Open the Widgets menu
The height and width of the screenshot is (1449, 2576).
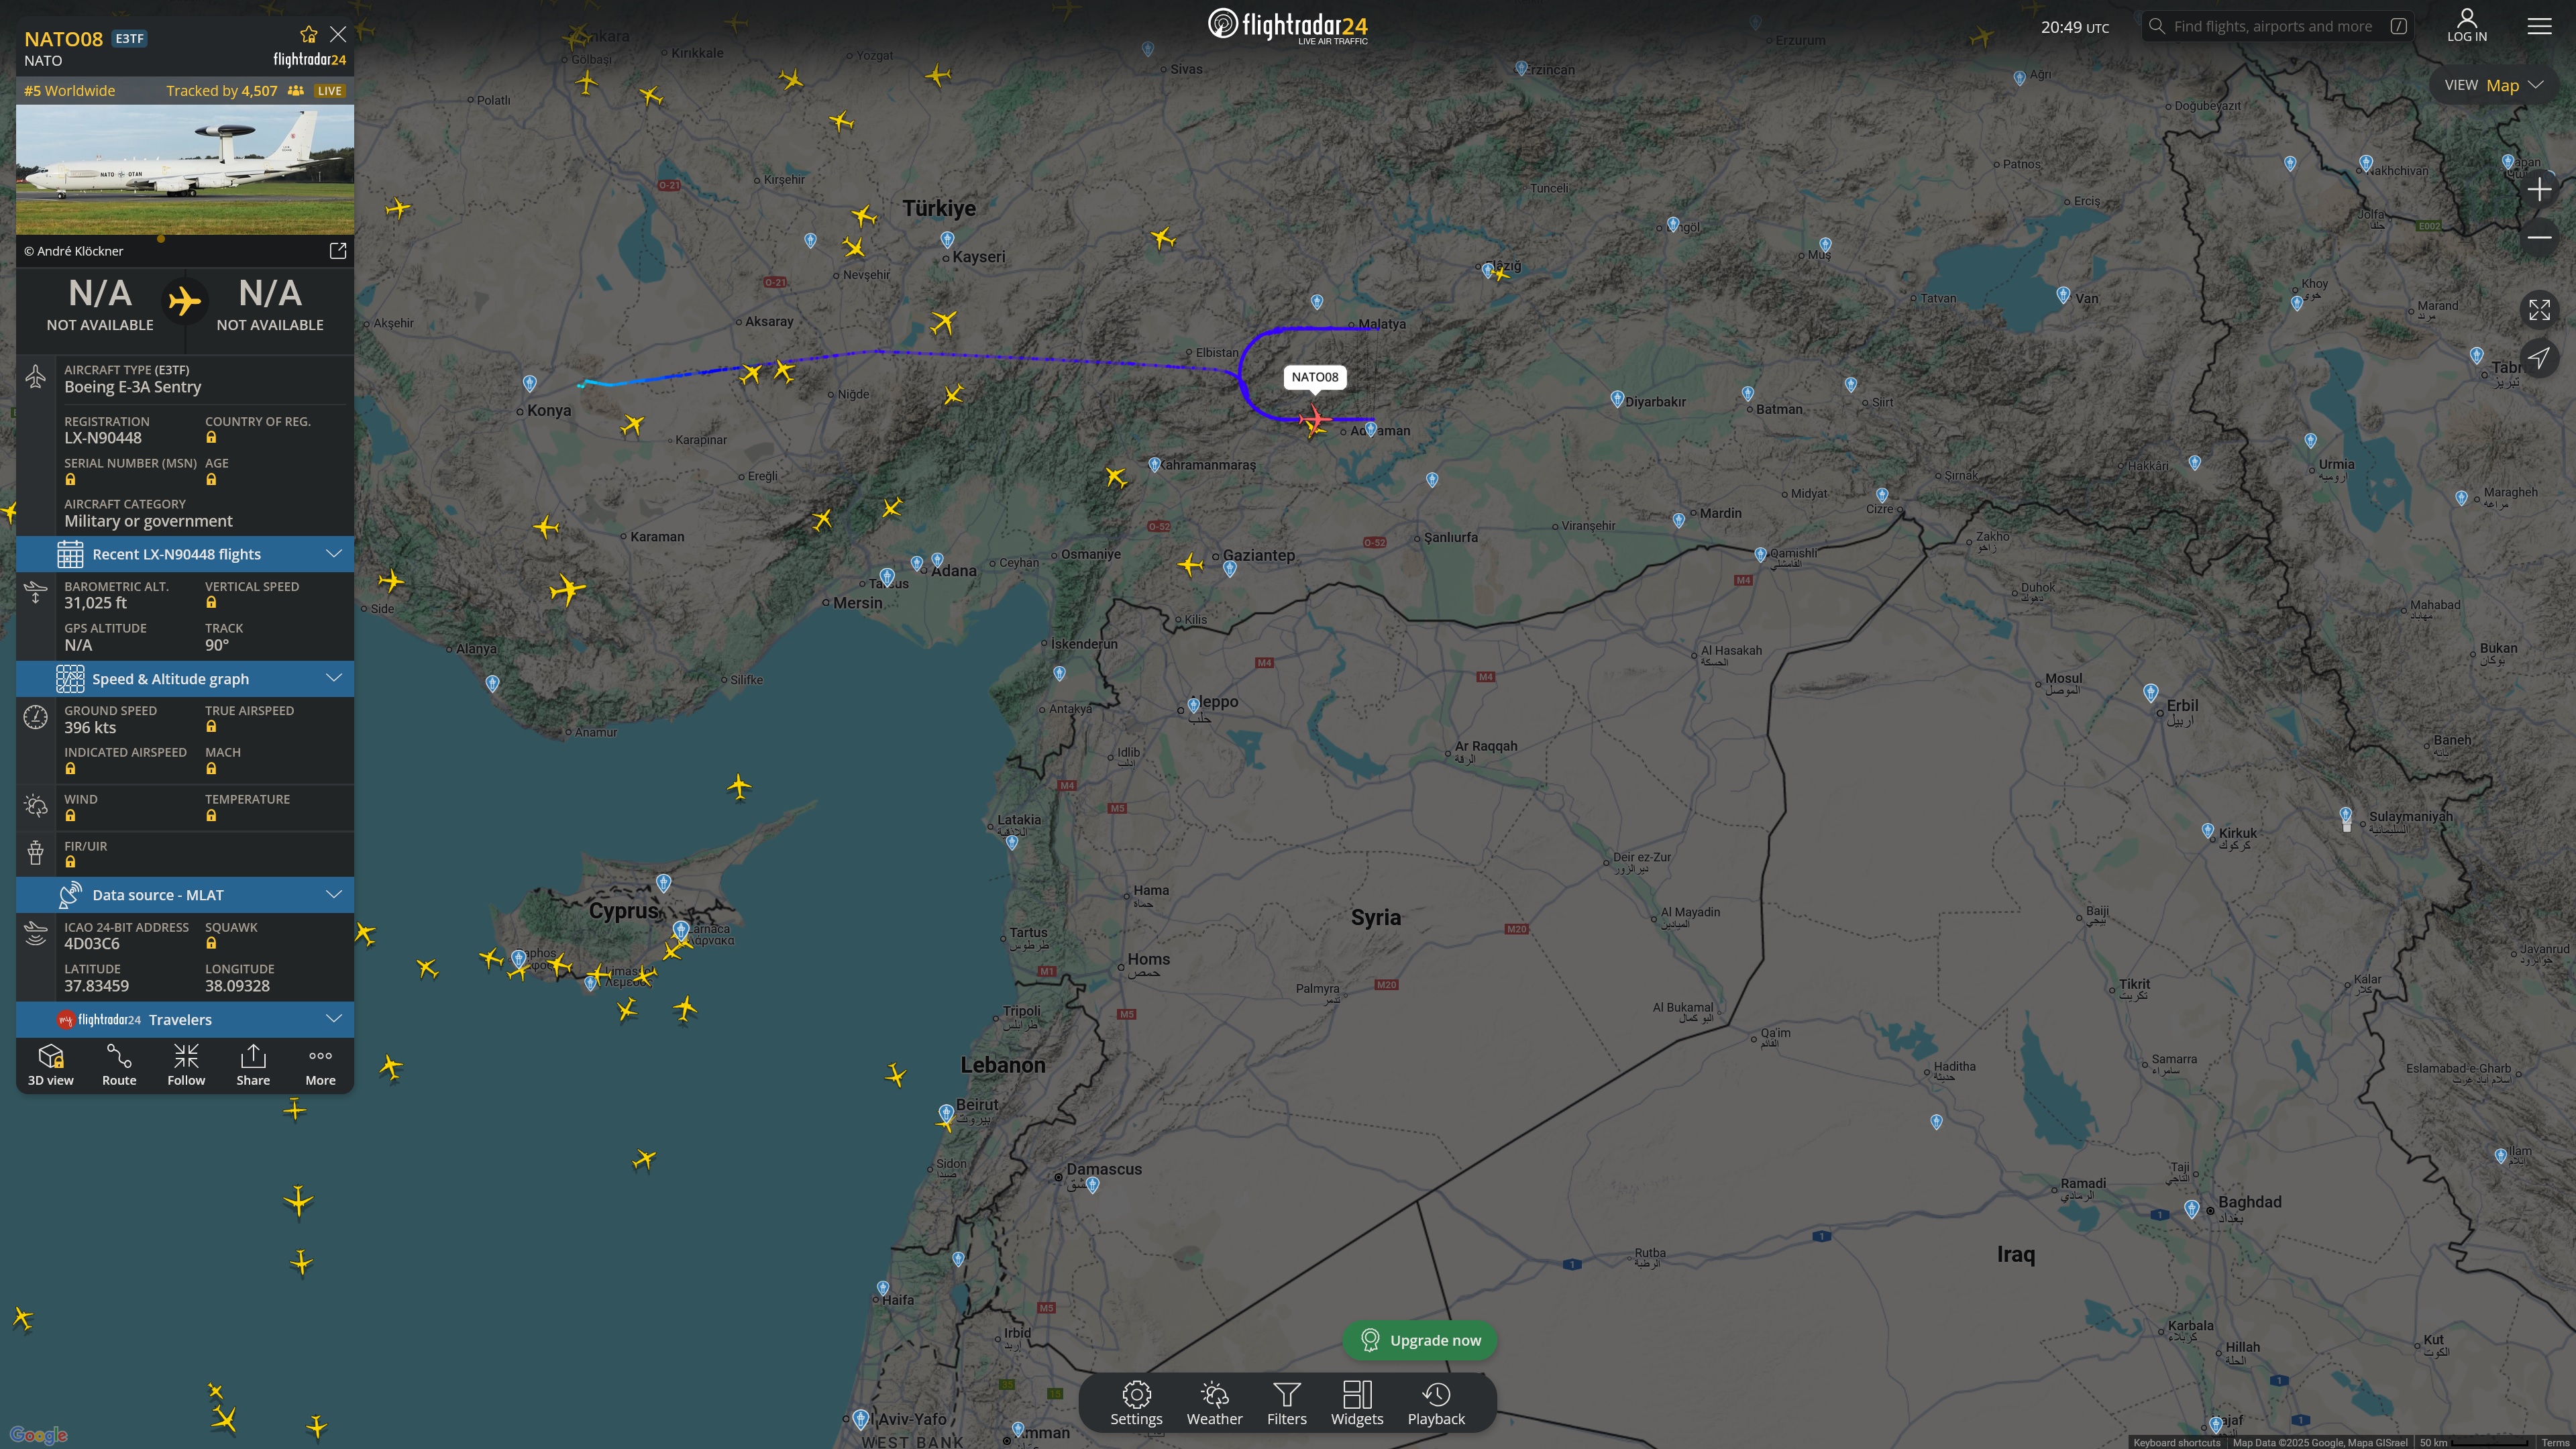click(x=1357, y=1404)
